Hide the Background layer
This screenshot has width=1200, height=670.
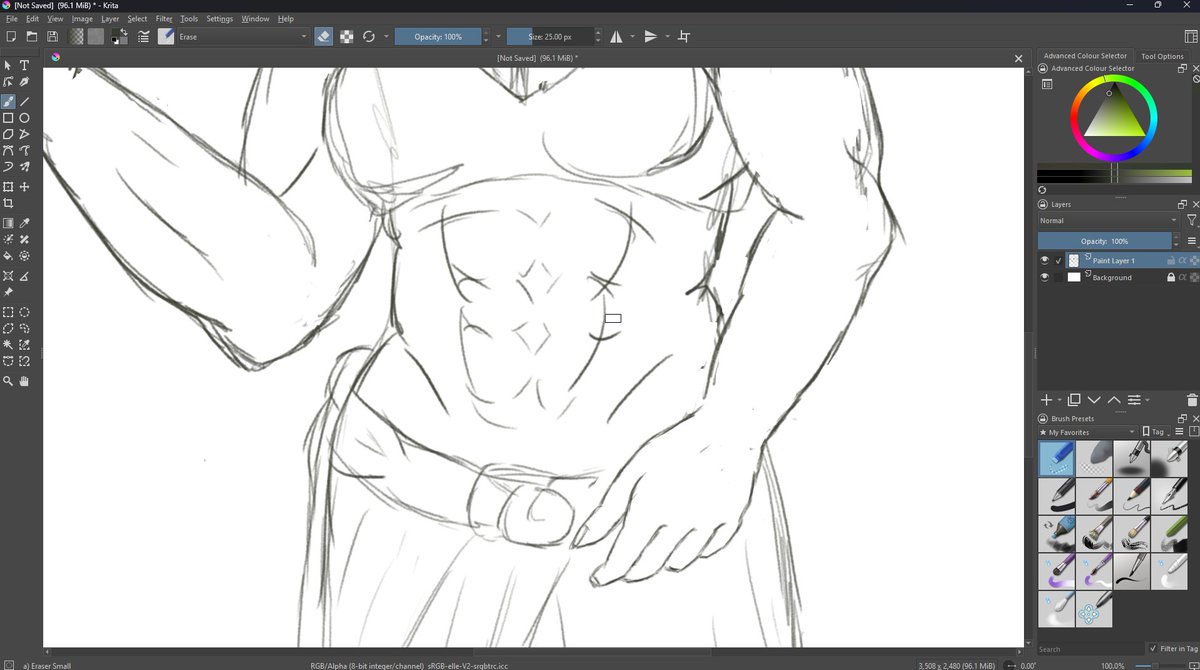pos(1045,277)
